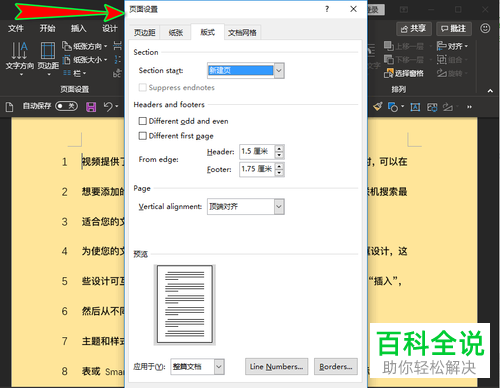500x388 pixels.
Task: Click the 共享 share button
Action: coord(414,29)
